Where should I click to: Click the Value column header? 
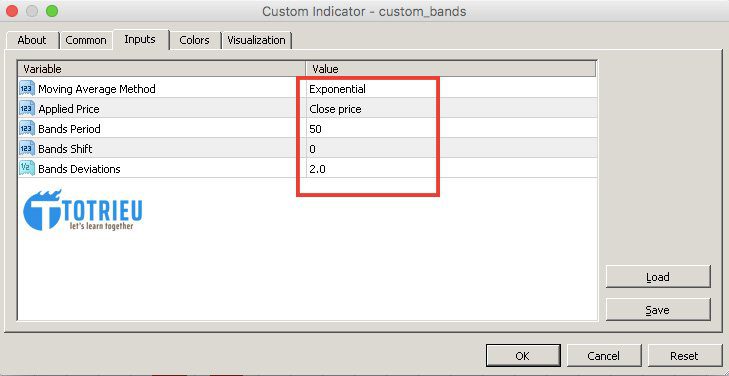(451, 69)
